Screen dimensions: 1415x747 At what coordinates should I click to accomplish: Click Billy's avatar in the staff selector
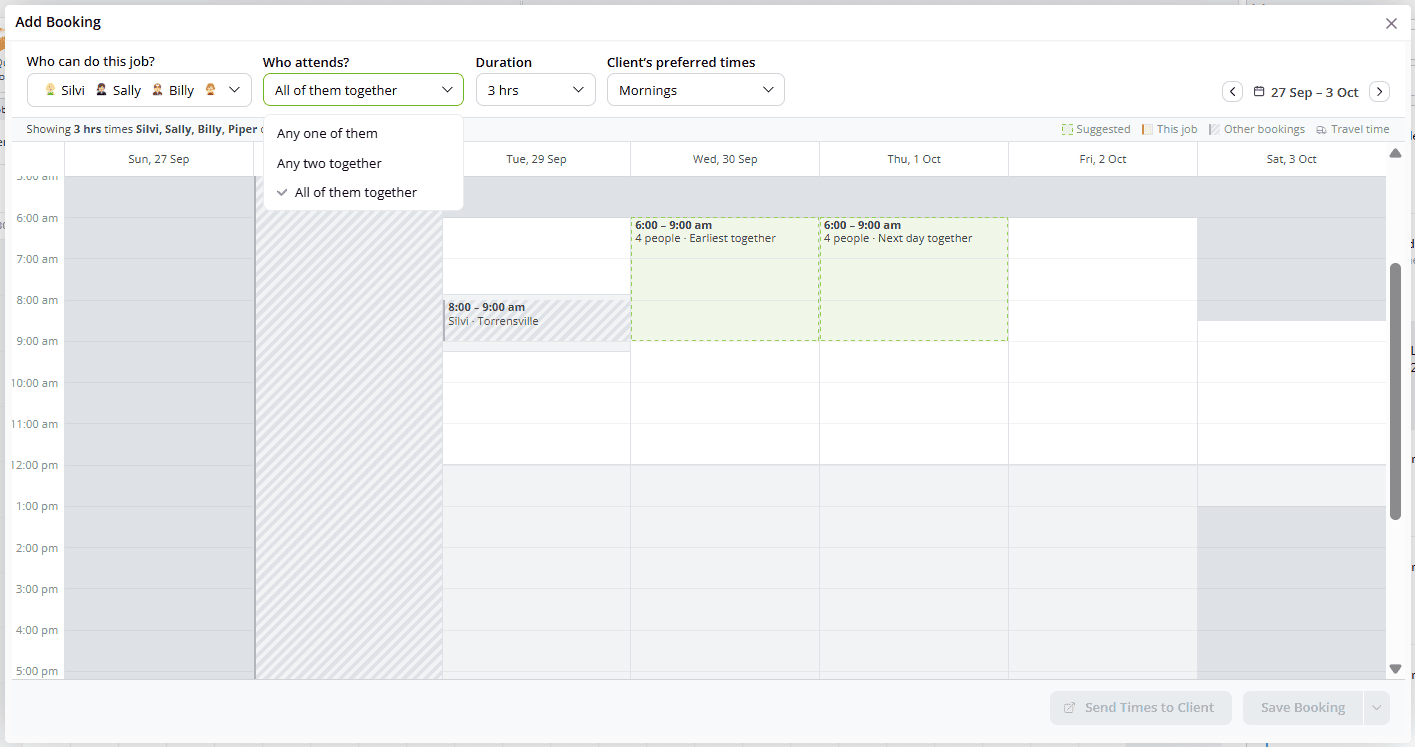pos(157,90)
